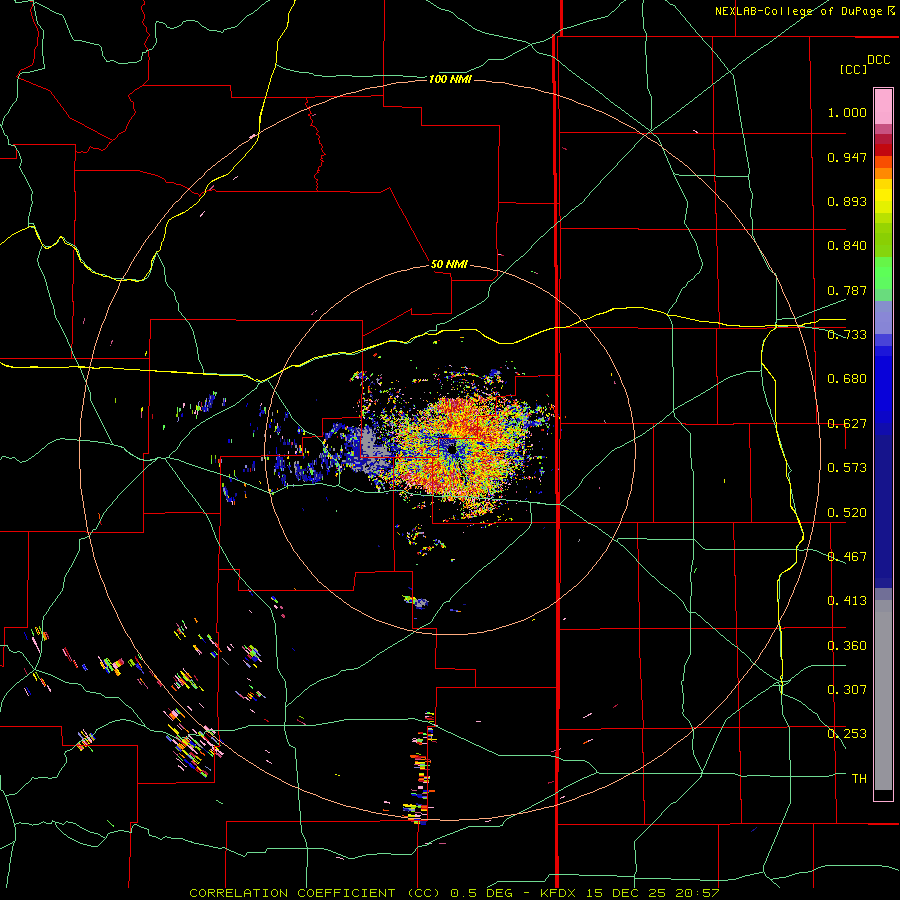The image size is (900, 900).
Task: Click the 0.360 scale value
Action: tap(847, 646)
